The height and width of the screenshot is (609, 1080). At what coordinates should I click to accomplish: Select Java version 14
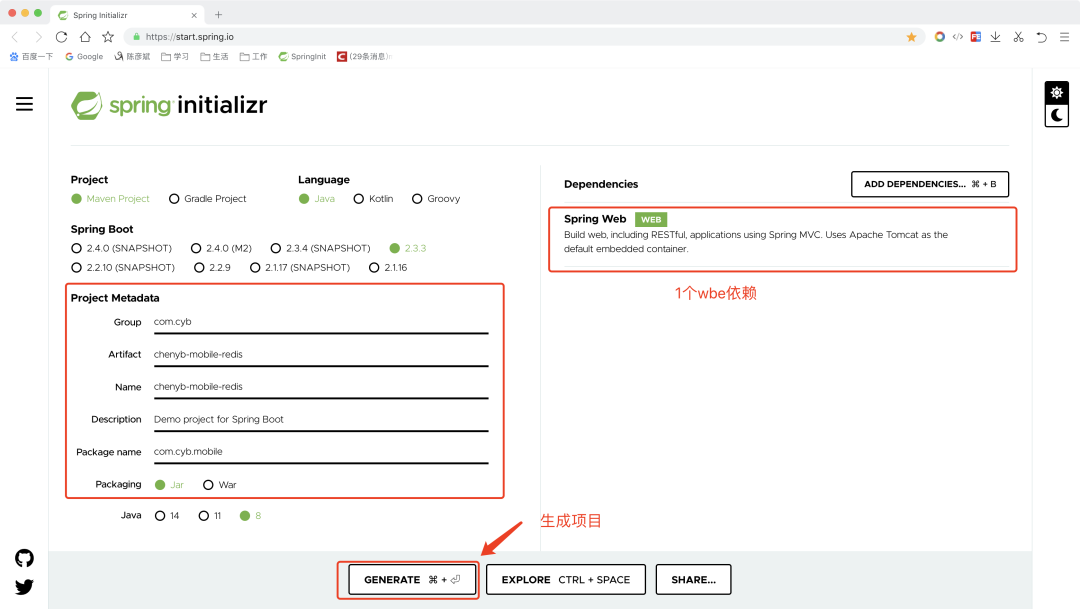pos(167,516)
